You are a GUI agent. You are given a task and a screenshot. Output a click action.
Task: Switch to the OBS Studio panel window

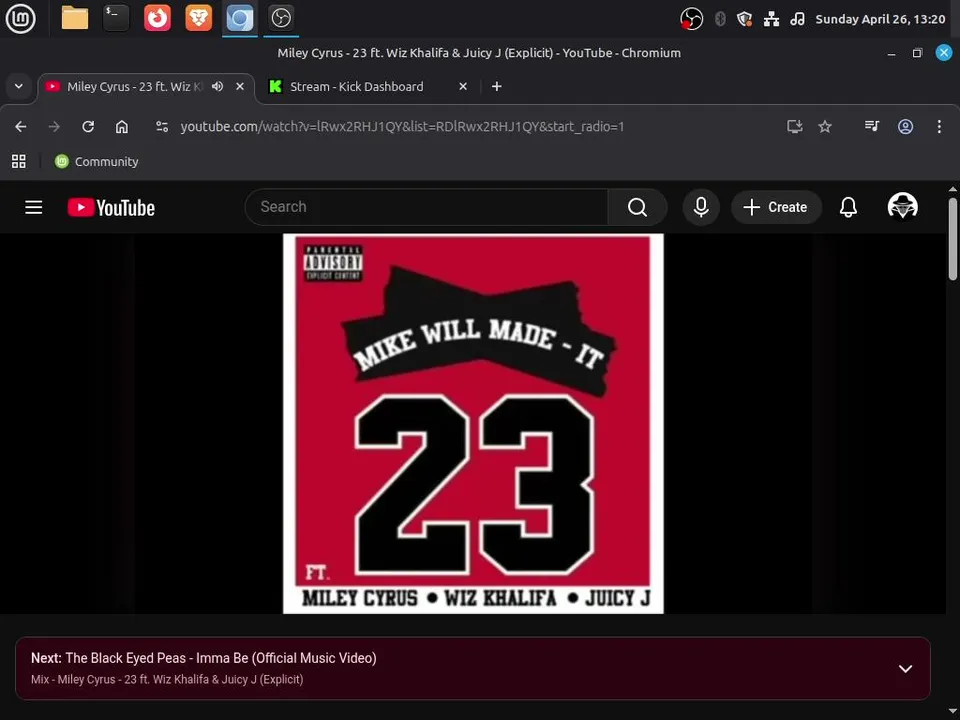pos(281,18)
